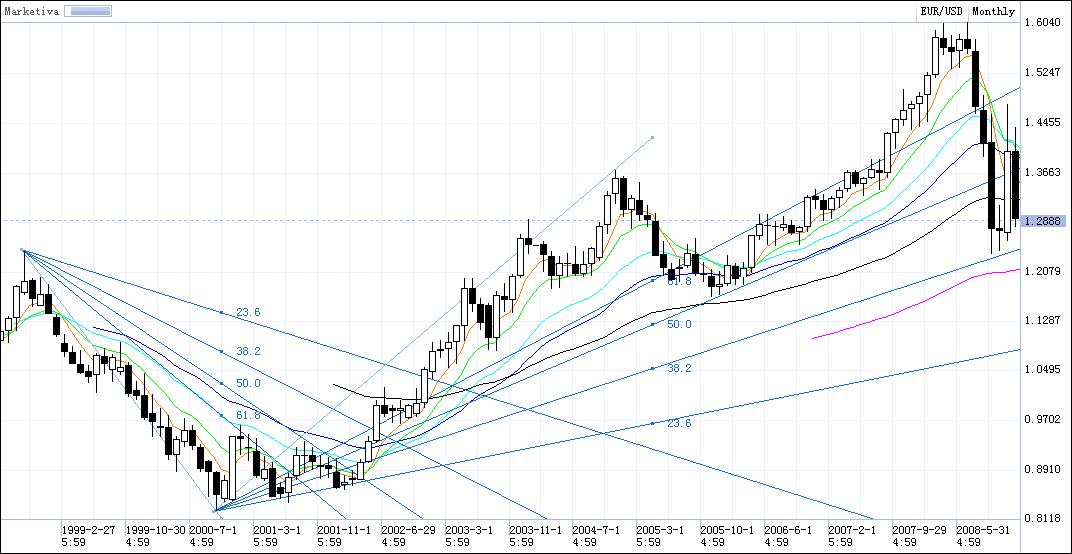Click the 2008-5-31 date label
This screenshot has width=1072, height=554.
[983, 530]
